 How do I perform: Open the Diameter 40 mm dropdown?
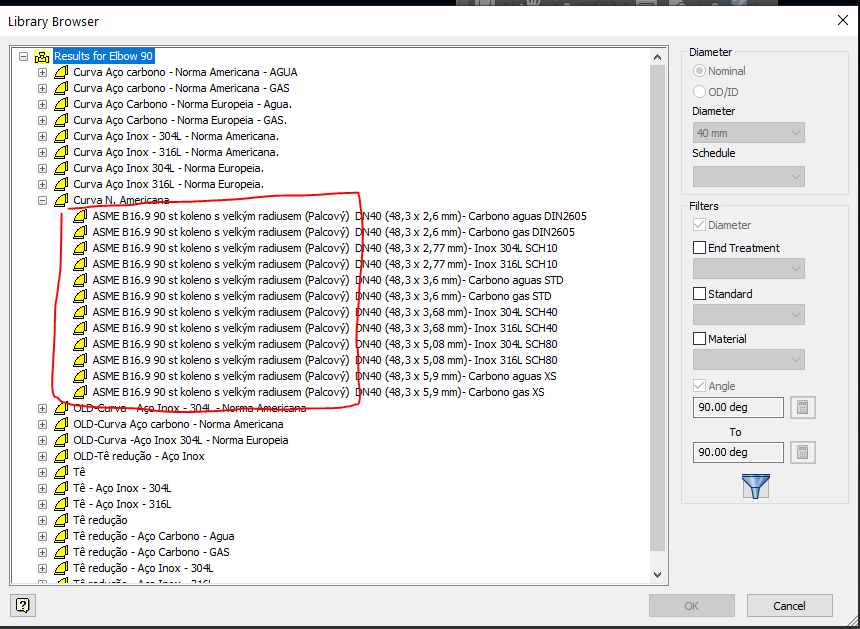[x=749, y=133]
